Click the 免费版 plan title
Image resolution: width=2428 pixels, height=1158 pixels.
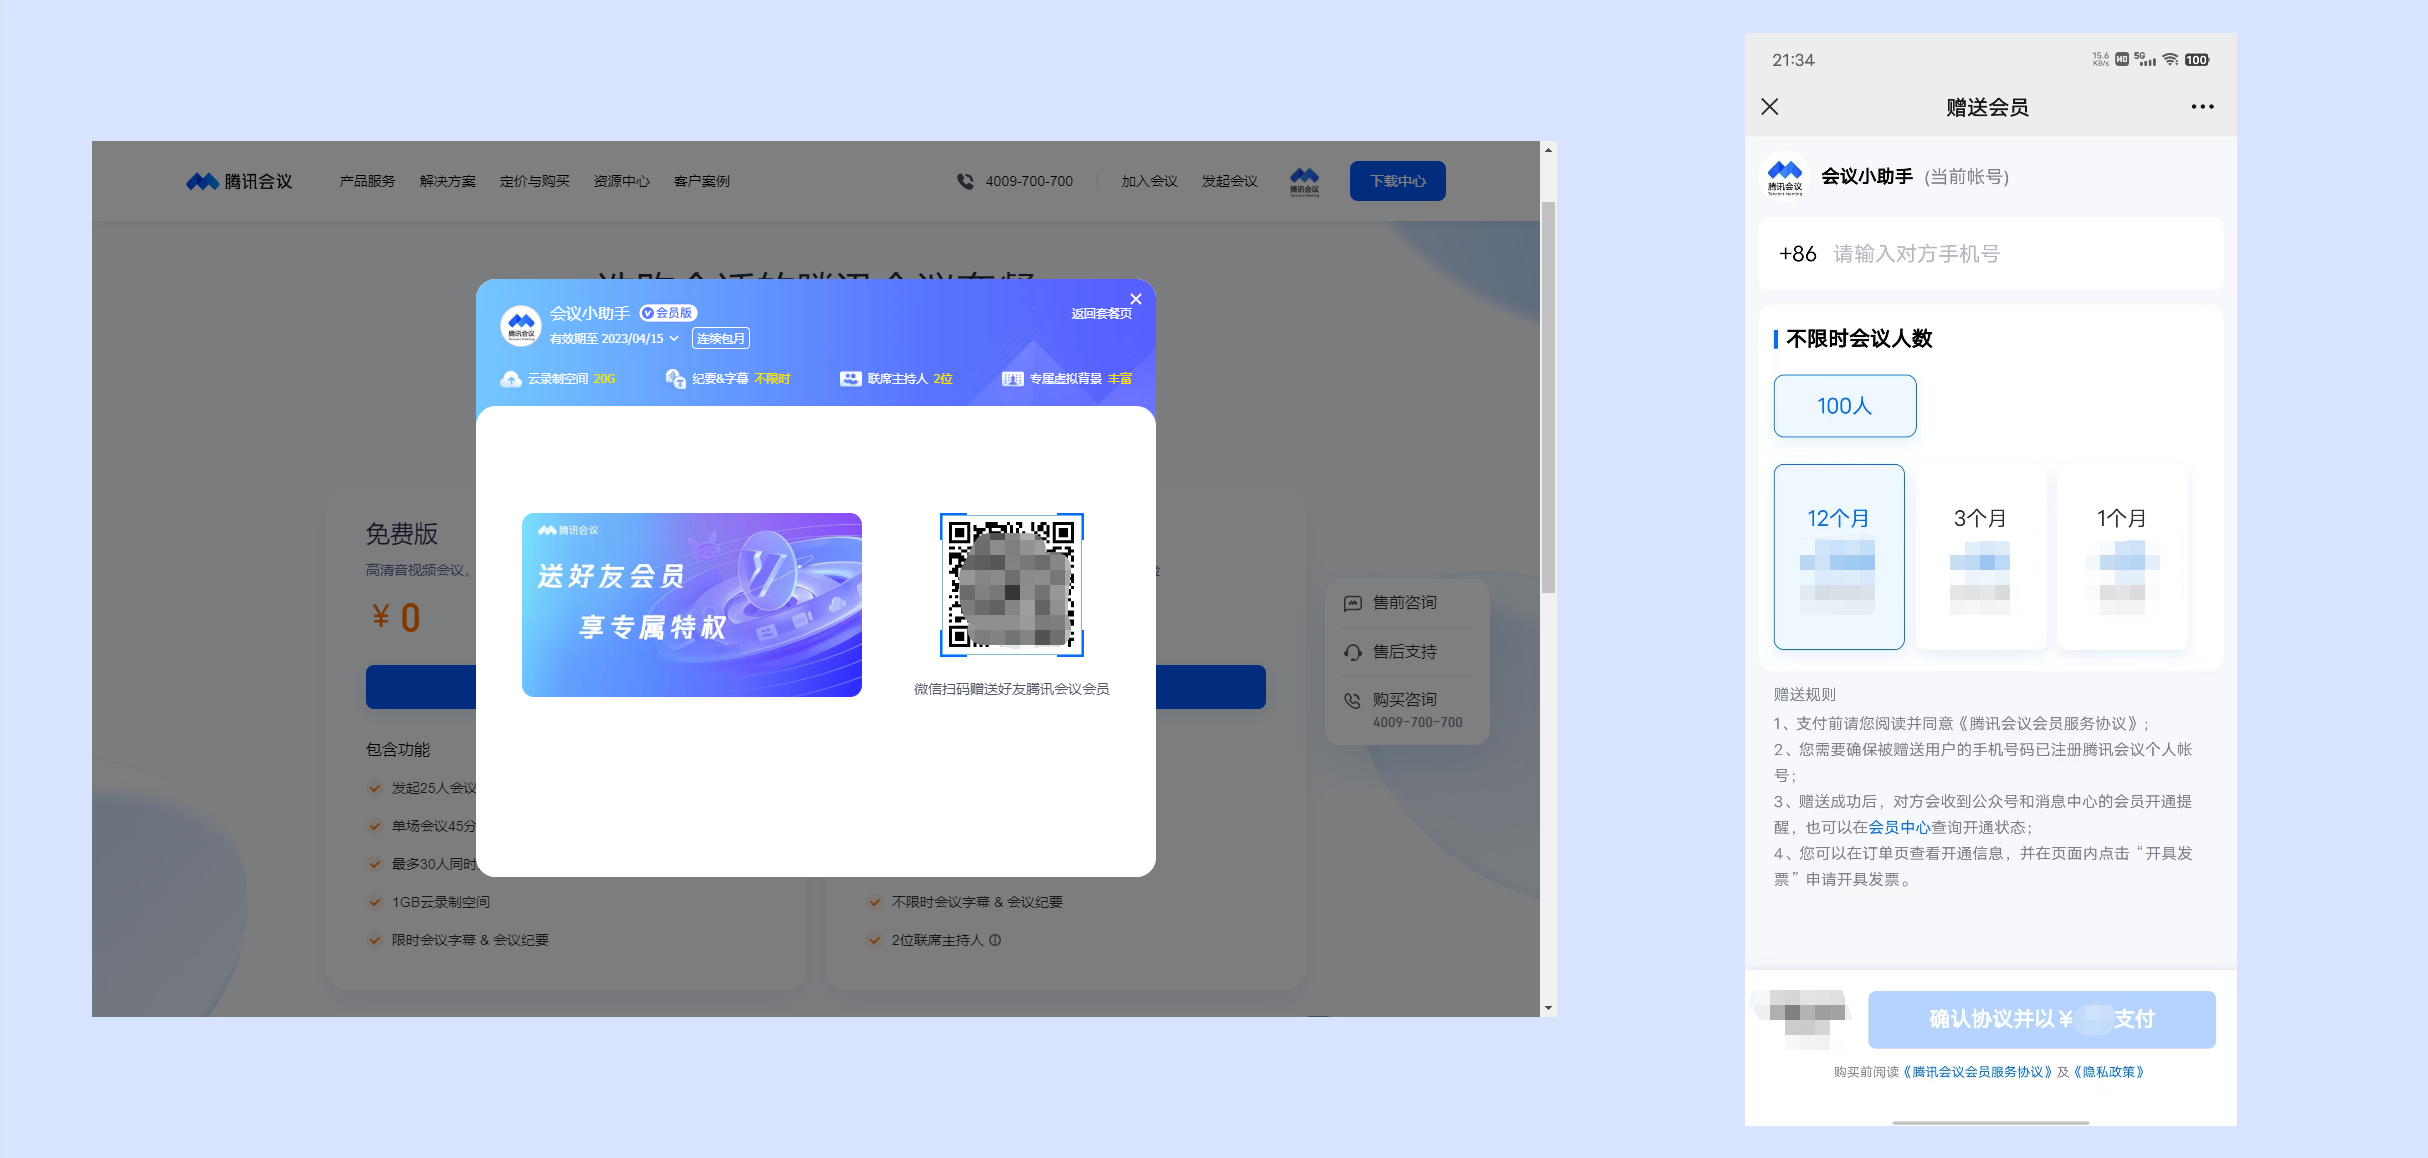(401, 534)
